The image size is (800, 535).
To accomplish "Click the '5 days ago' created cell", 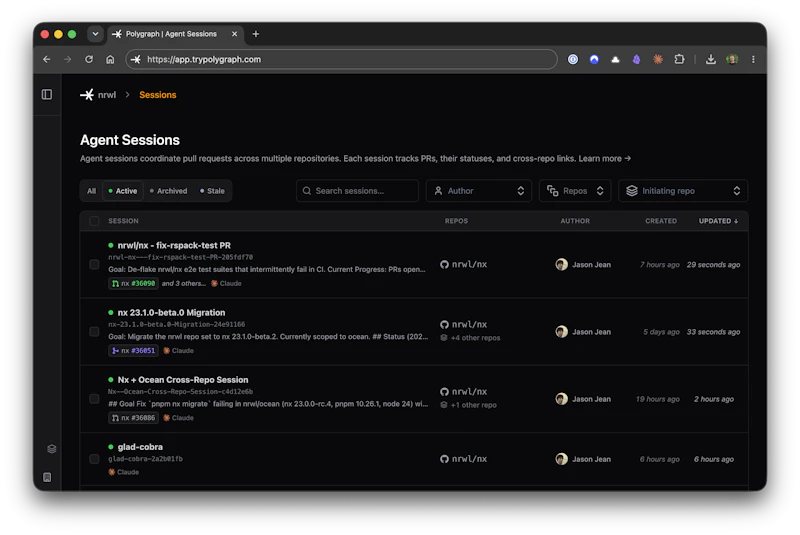I will click(661, 332).
